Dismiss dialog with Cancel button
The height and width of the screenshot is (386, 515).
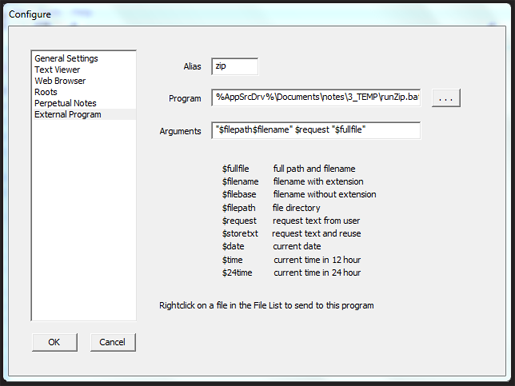point(113,342)
